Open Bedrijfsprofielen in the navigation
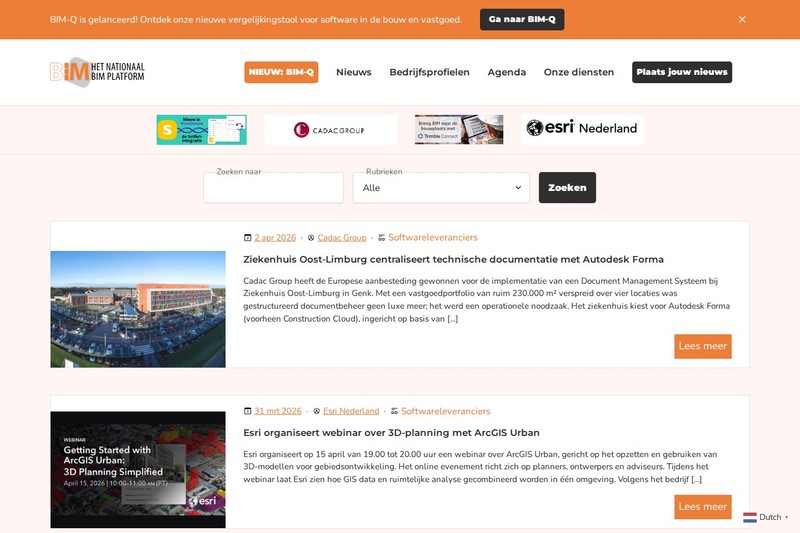 click(x=429, y=72)
